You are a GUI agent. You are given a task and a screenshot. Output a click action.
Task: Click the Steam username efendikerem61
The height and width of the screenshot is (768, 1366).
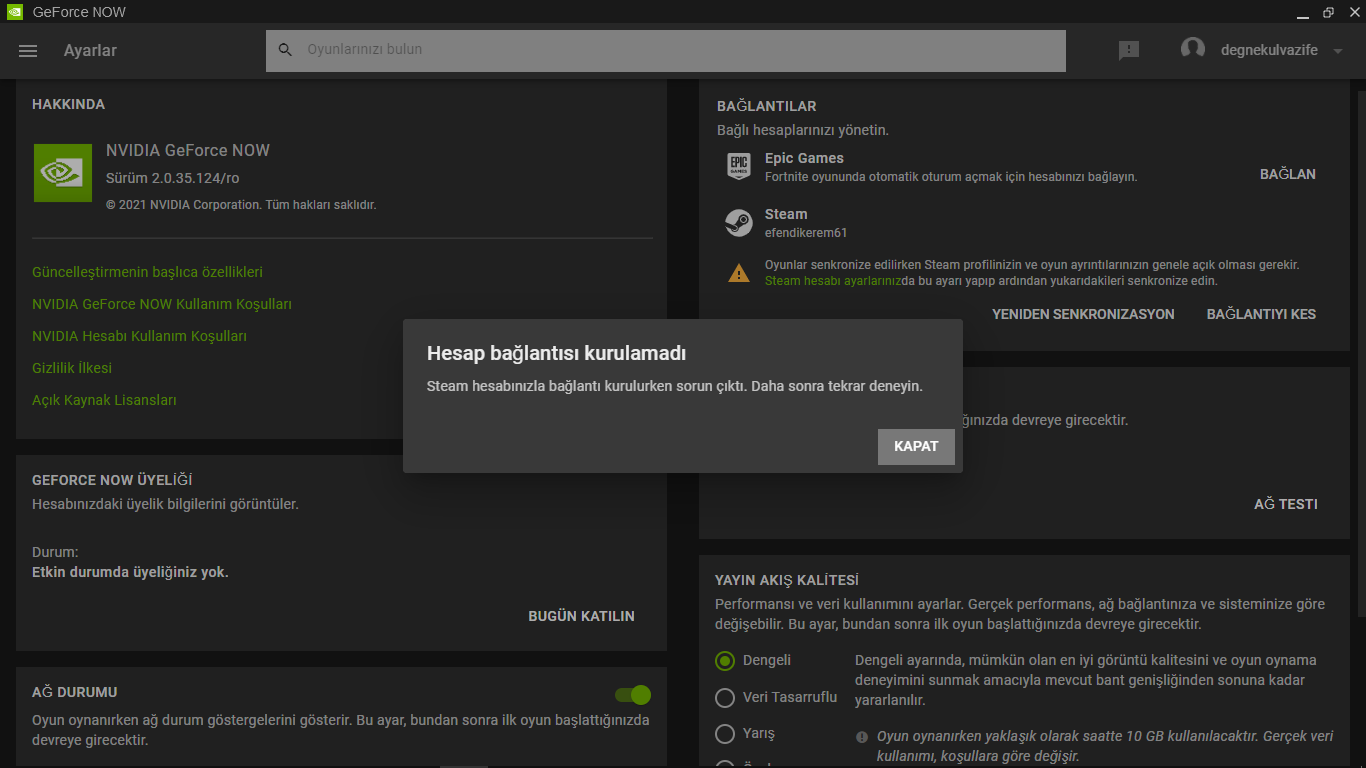click(806, 233)
